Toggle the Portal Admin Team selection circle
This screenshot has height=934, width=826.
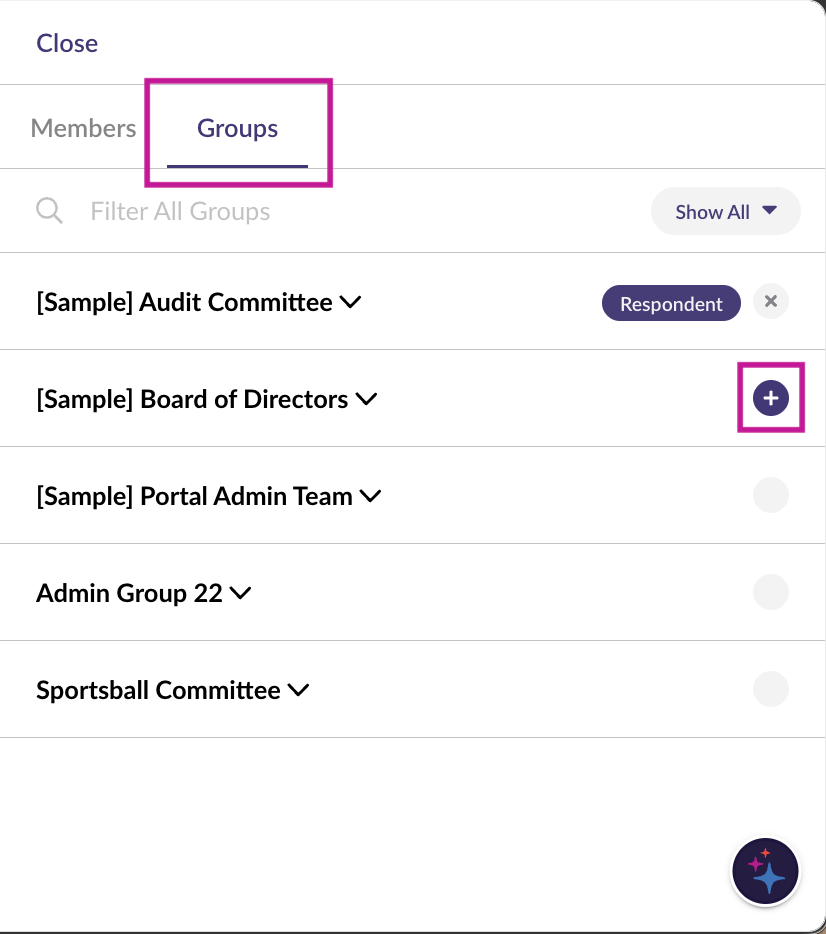pyautogui.click(x=770, y=495)
